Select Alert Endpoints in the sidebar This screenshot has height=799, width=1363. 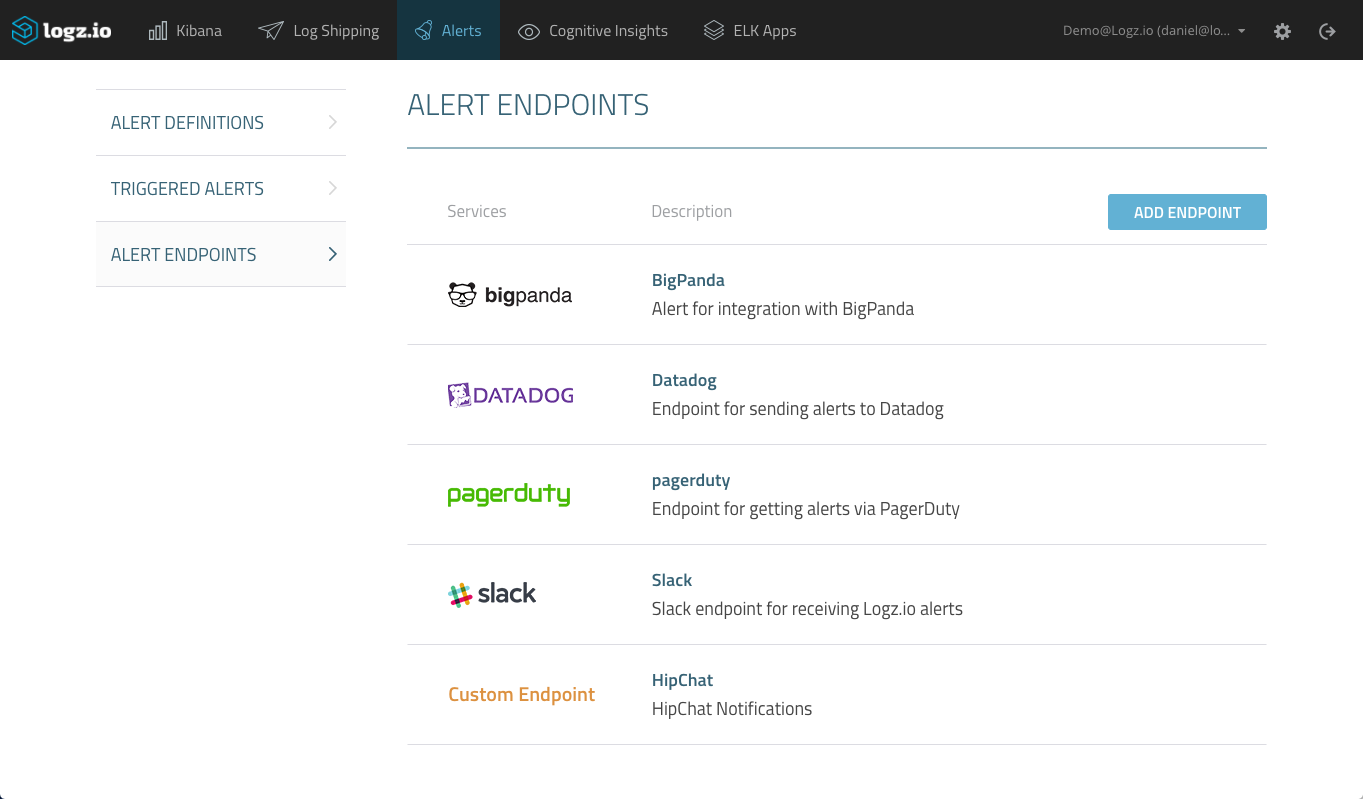coord(221,255)
